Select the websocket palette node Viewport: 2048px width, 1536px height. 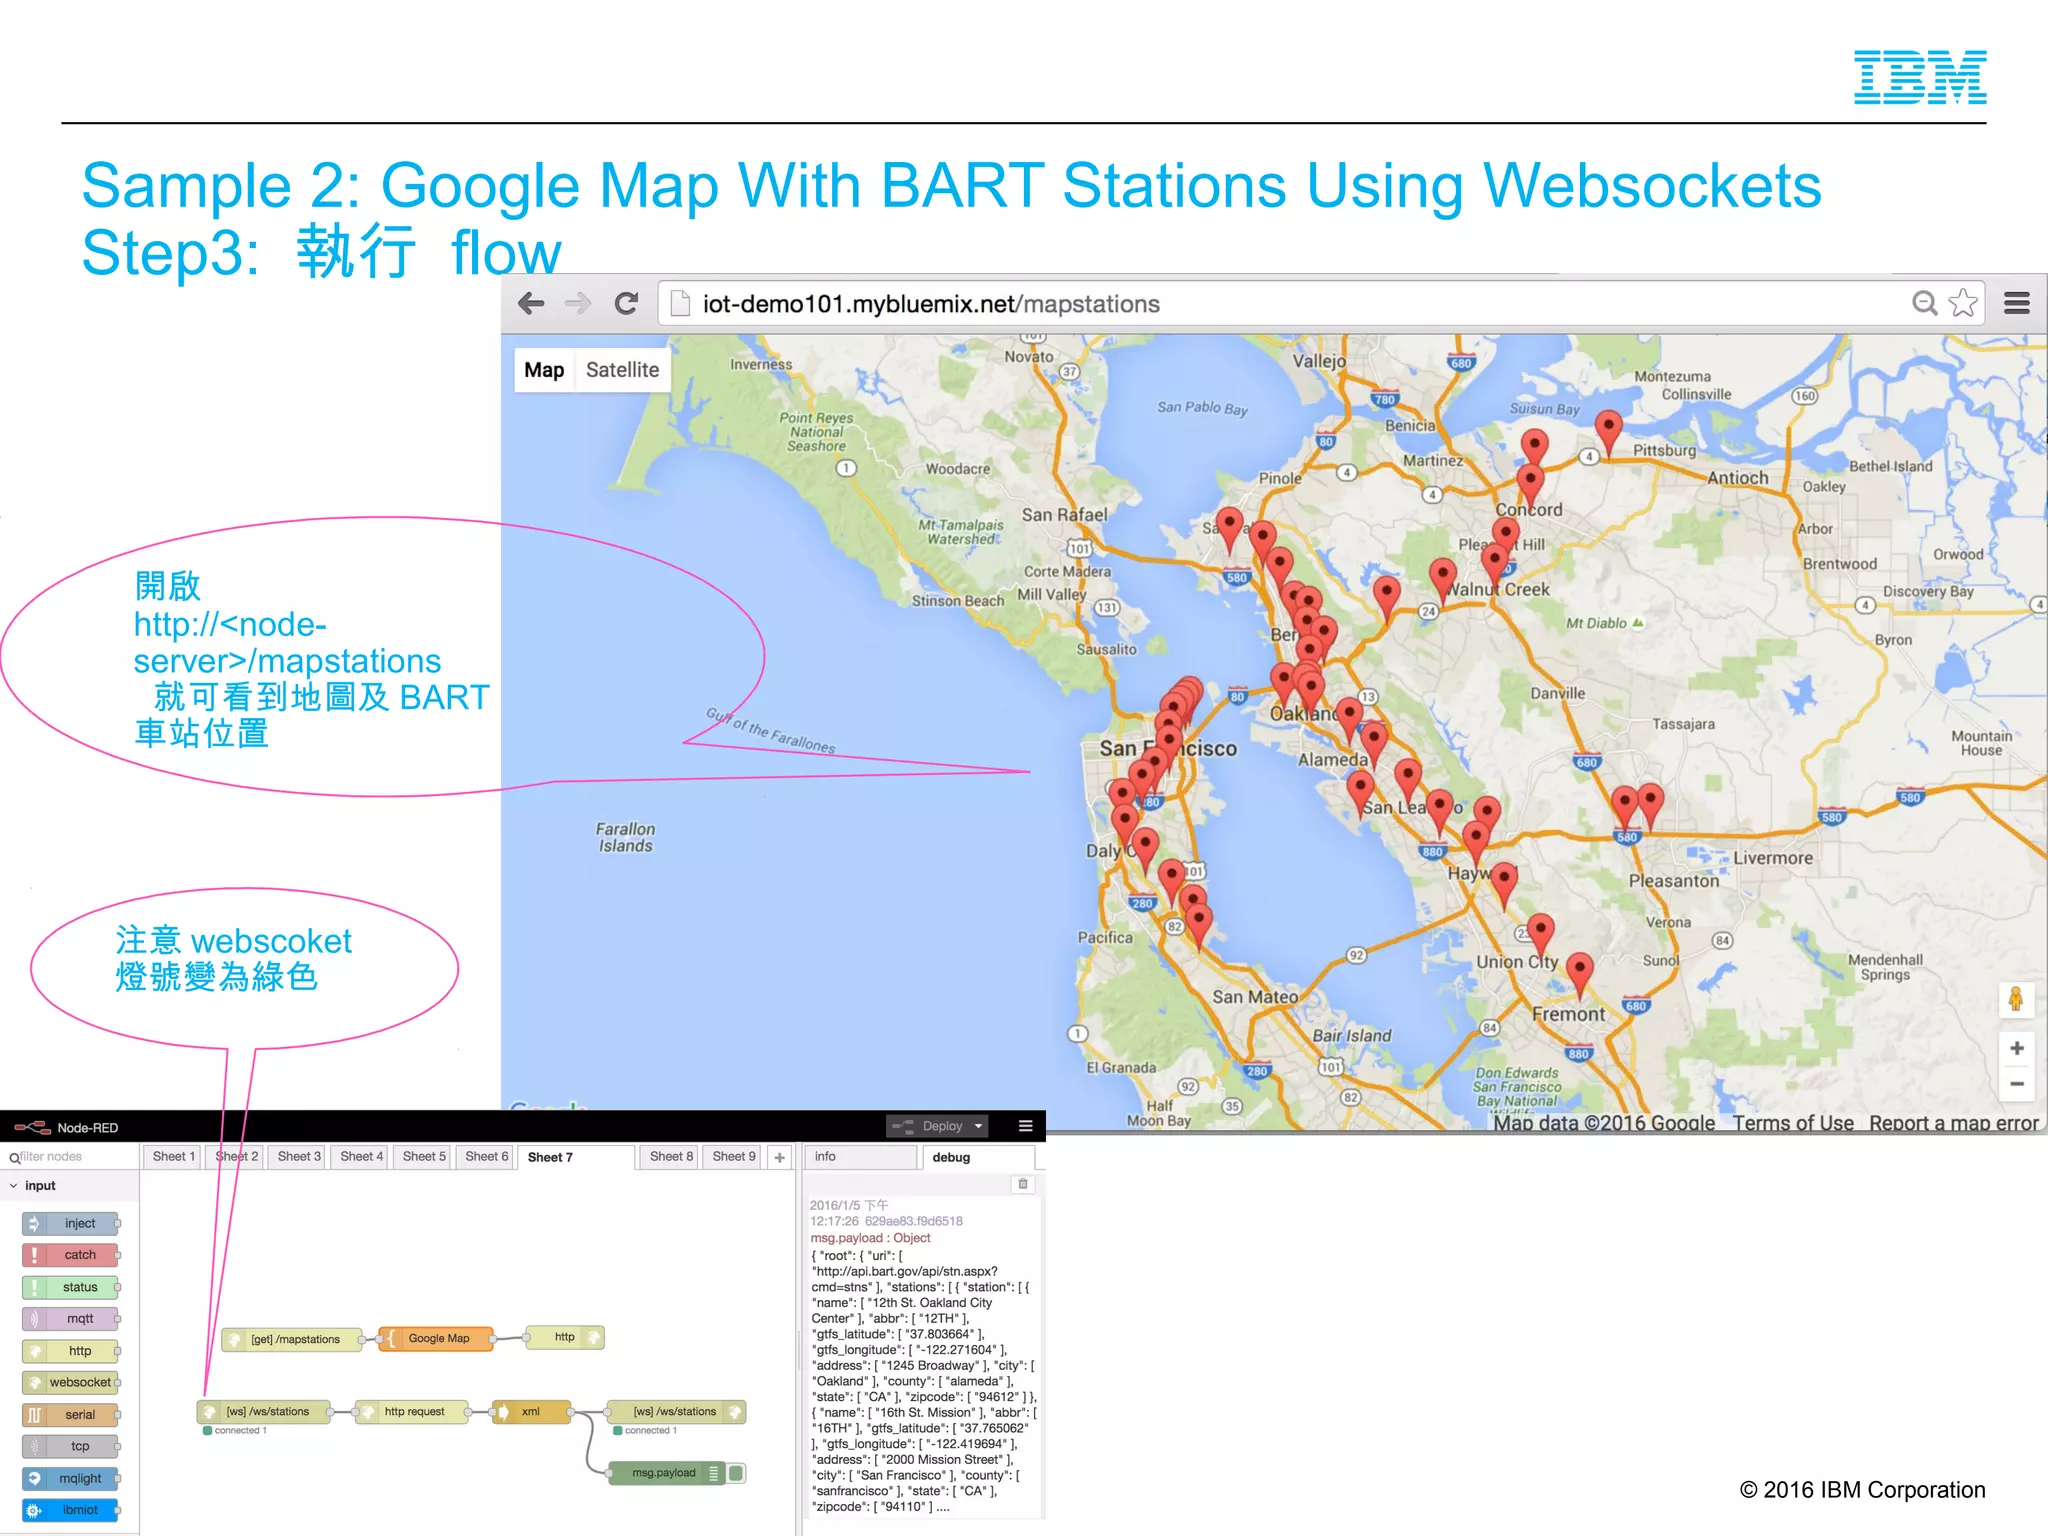pyautogui.click(x=70, y=1383)
